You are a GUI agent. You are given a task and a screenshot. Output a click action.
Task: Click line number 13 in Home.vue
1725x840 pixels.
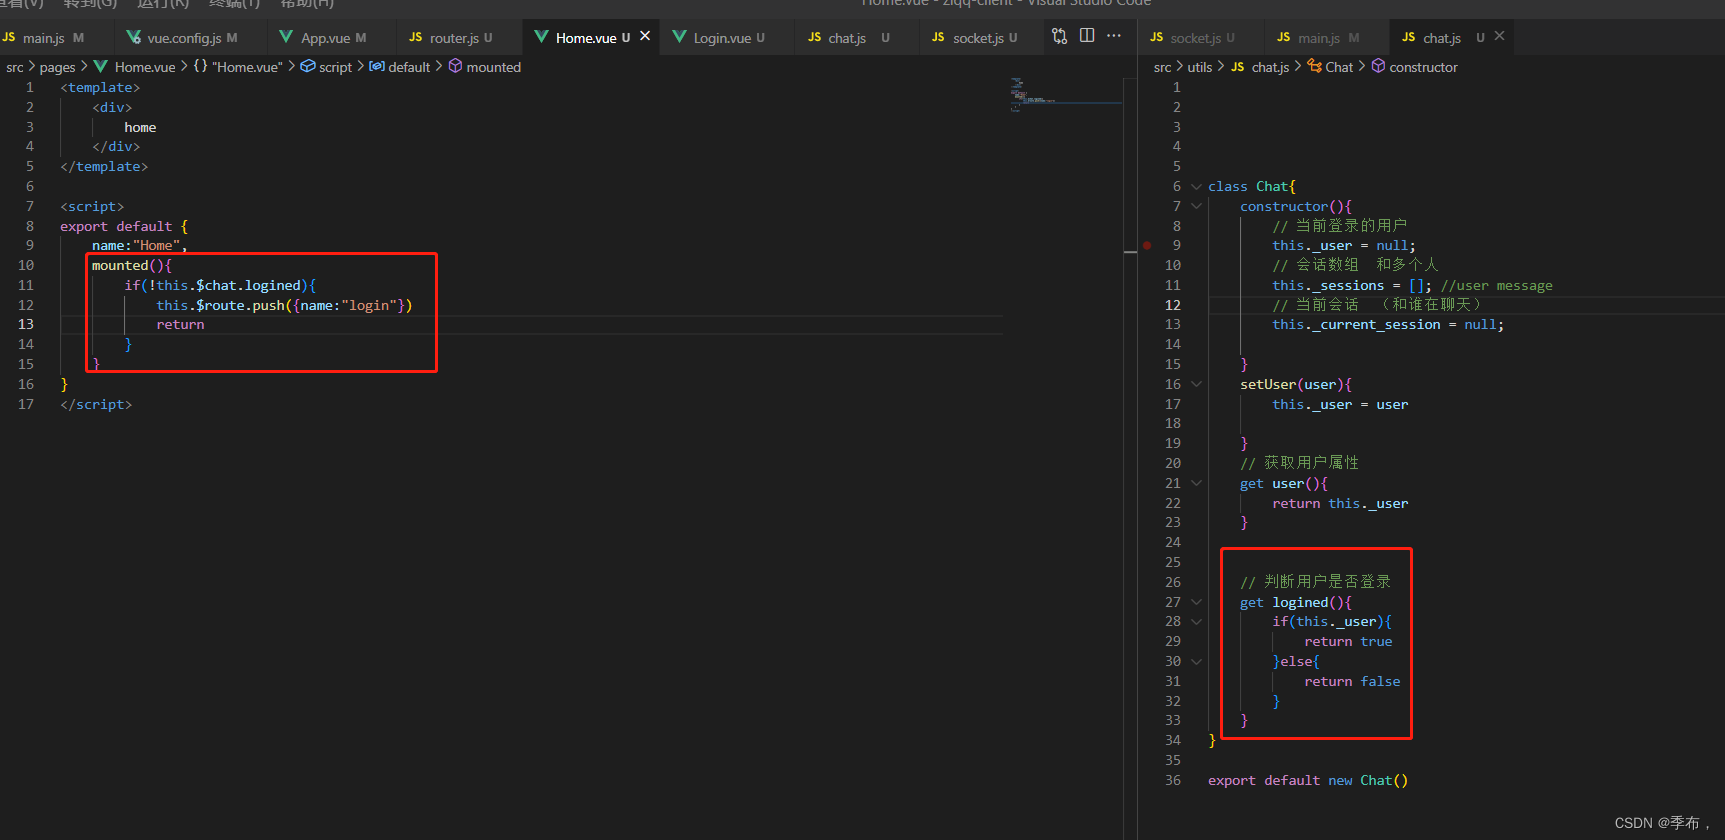point(26,324)
